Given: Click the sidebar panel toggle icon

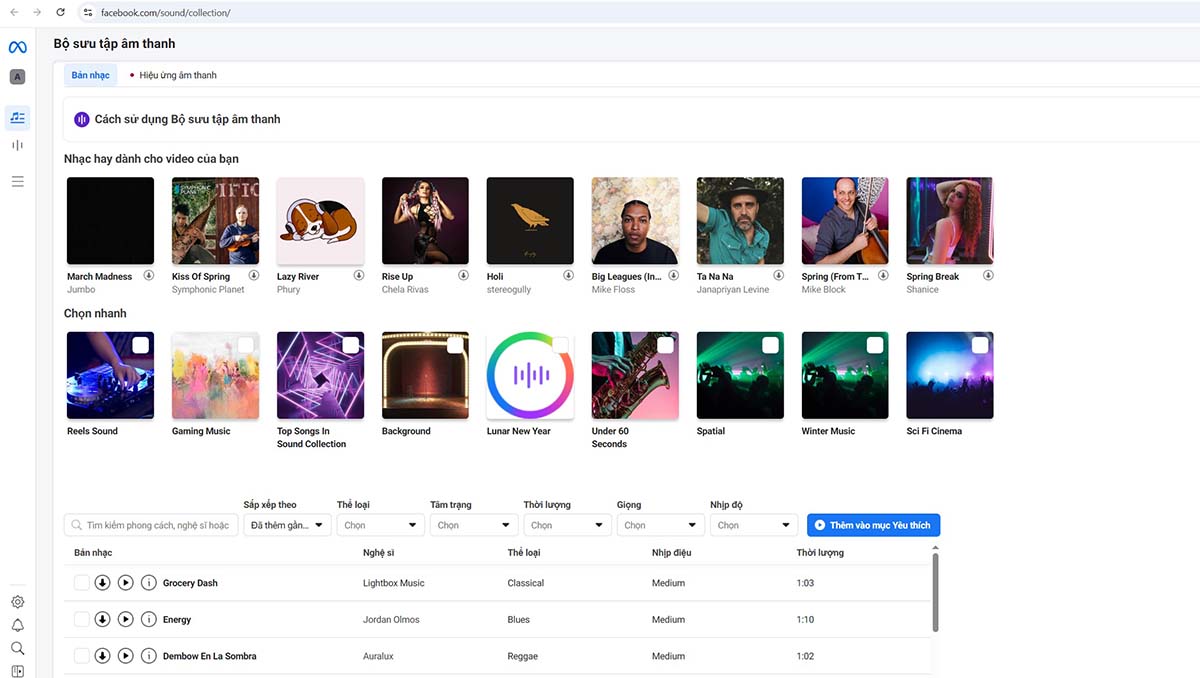Looking at the screenshot, I should coord(17,671).
